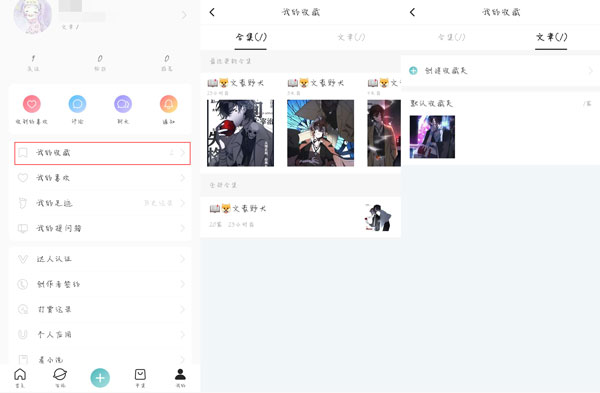
Task: Open 我的收藏 highlighted row
Action: click(x=103, y=153)
